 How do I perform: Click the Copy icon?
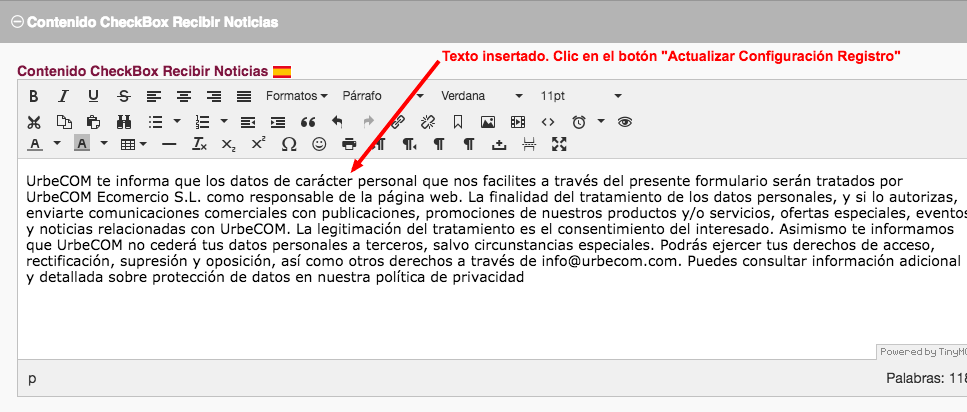click(63, 122)
